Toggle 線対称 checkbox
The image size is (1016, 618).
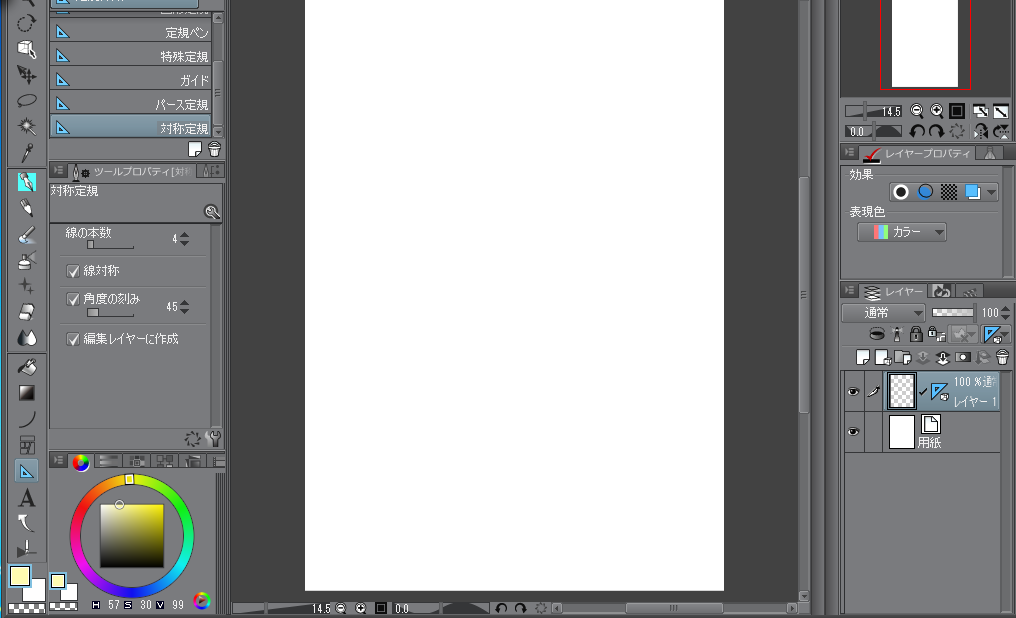tap(73, 271)
